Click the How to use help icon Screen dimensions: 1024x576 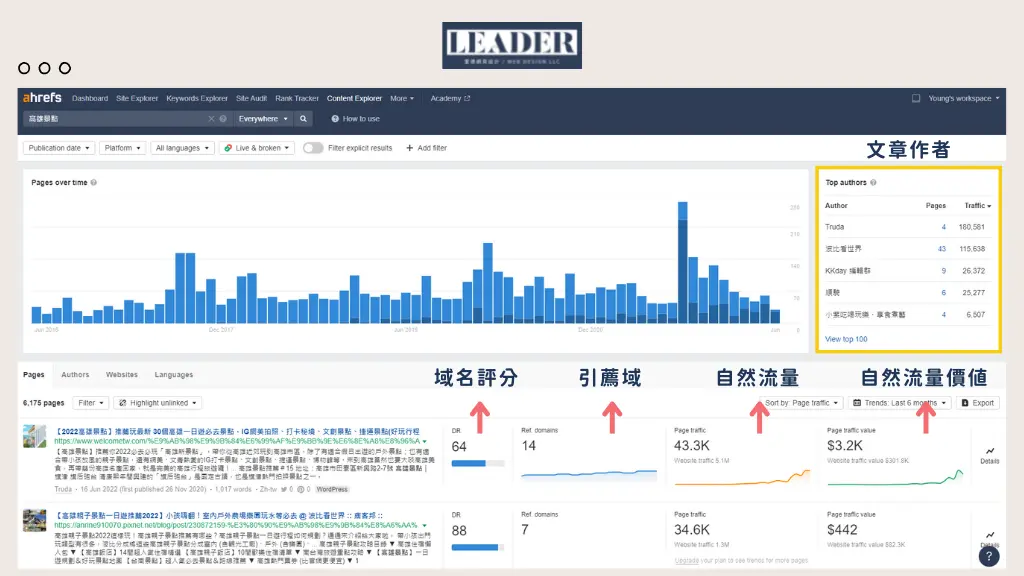click(334, 118)
